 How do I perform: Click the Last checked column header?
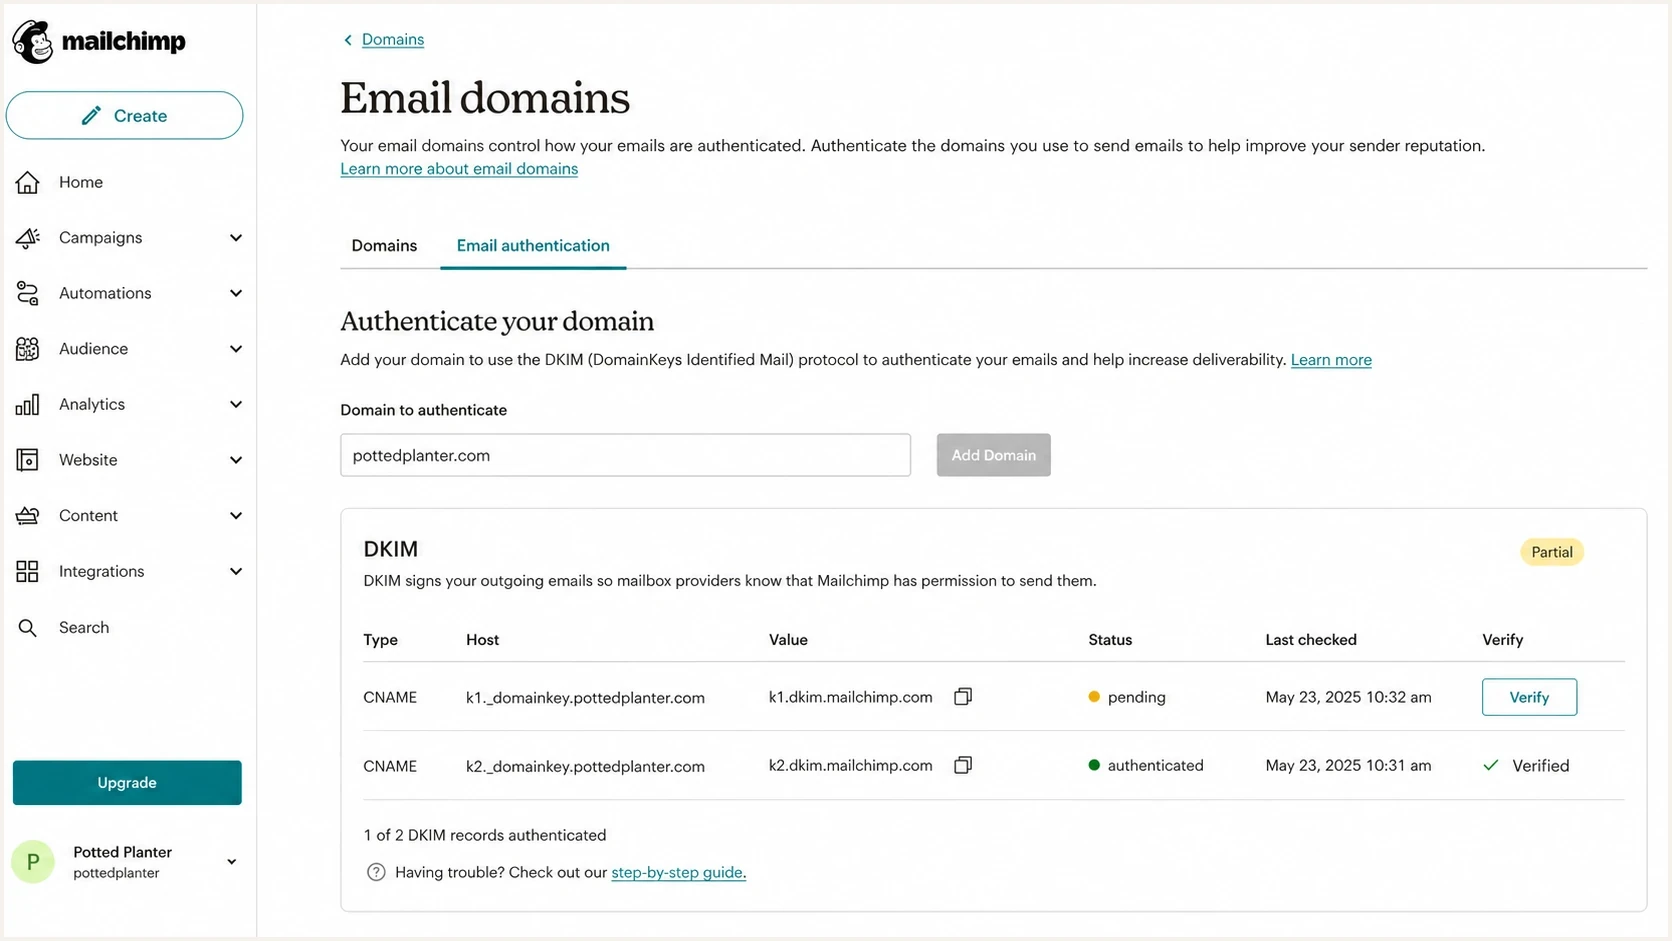point(1311,640)
